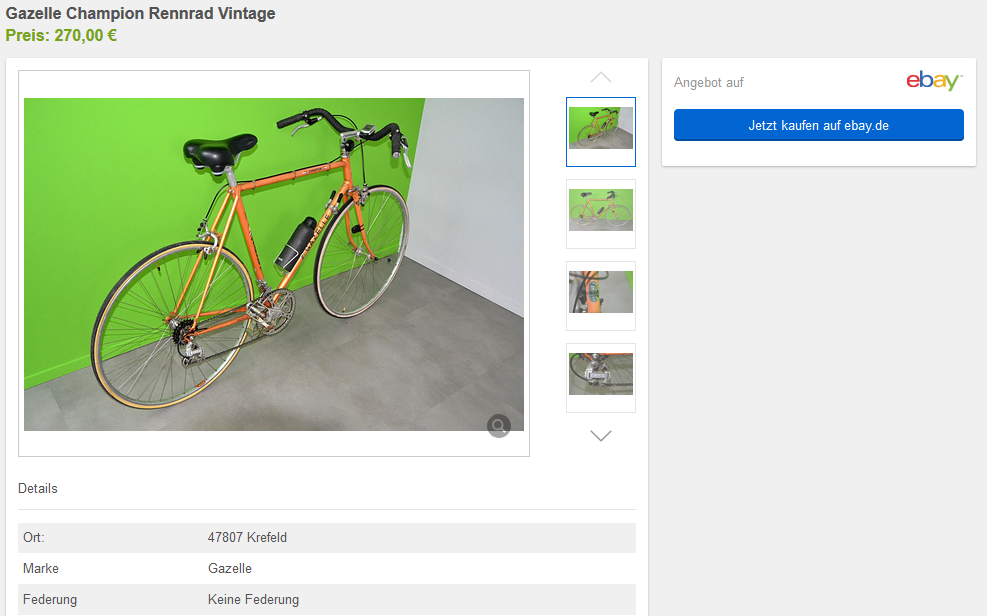This screenshot has width=987, height=616.
Task: Show the second thumbnail side-view photo
Action: point(601,213)
